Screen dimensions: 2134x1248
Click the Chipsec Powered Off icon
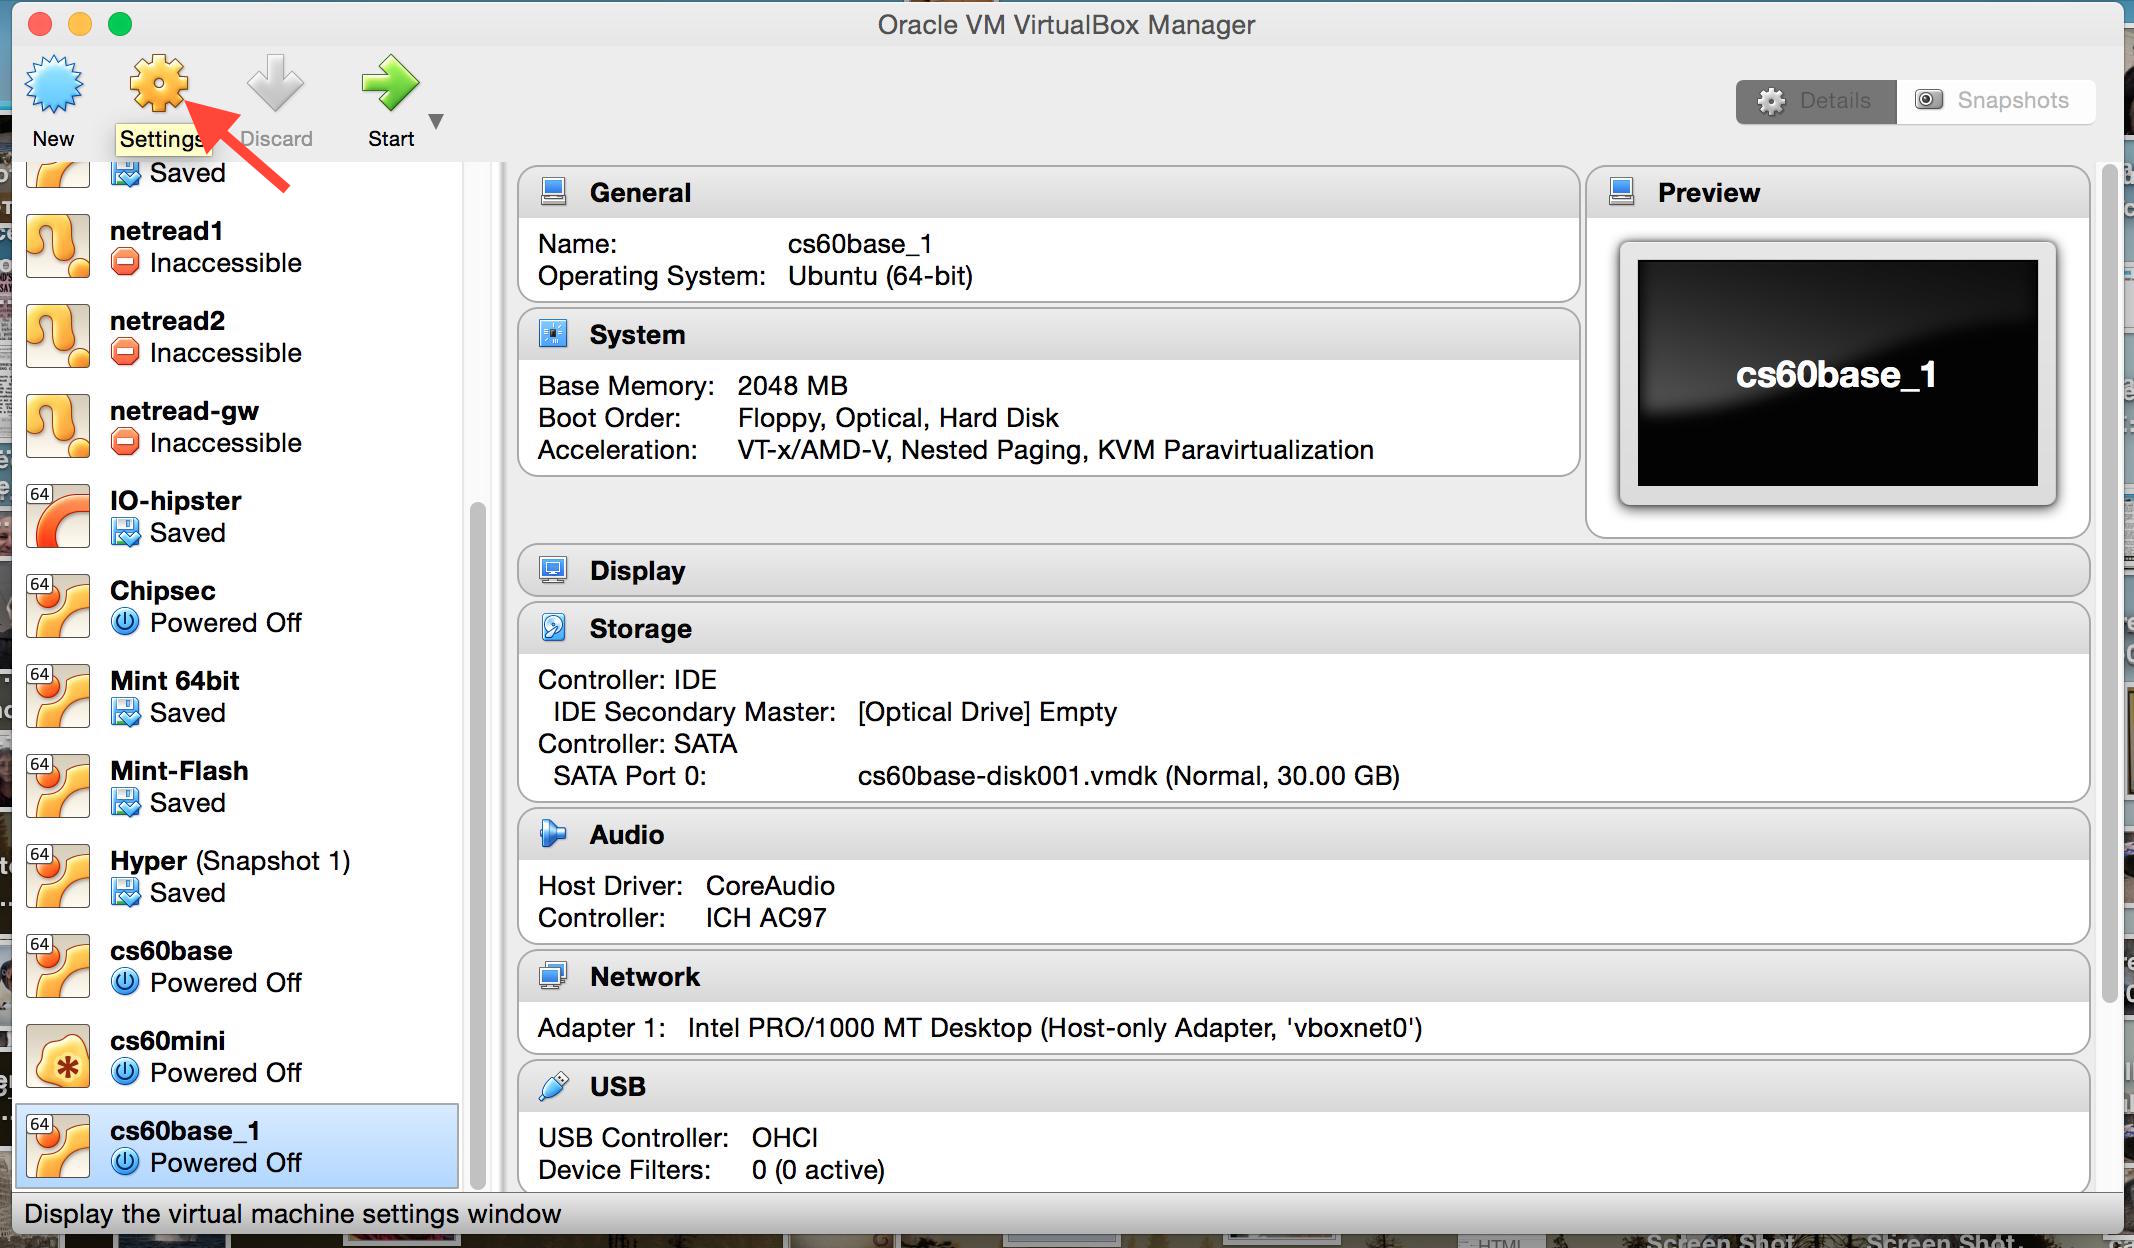click(x=125, y=622)
